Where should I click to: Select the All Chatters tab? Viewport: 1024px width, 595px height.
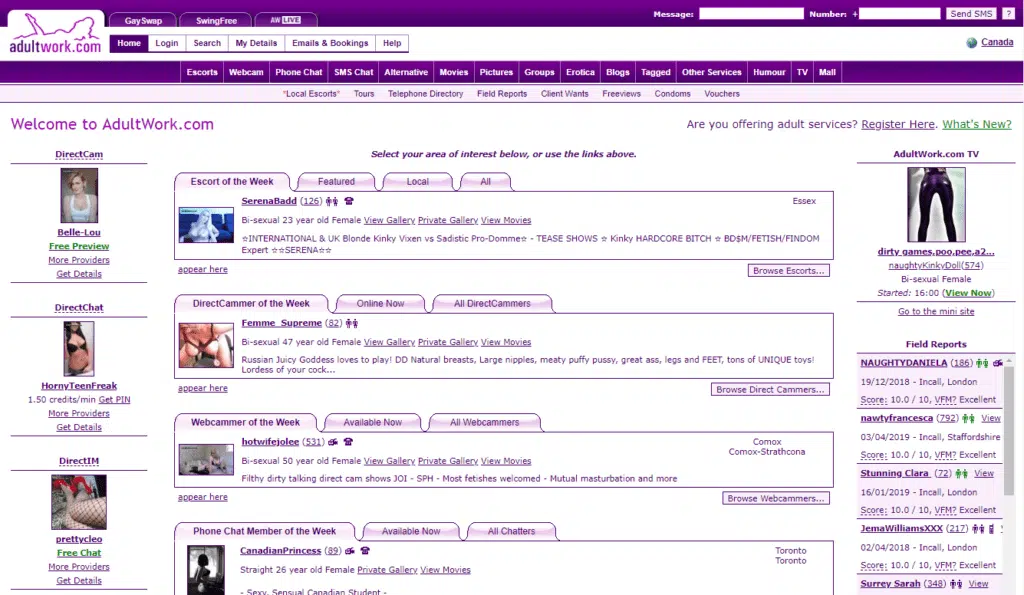(x=511, y=532)
